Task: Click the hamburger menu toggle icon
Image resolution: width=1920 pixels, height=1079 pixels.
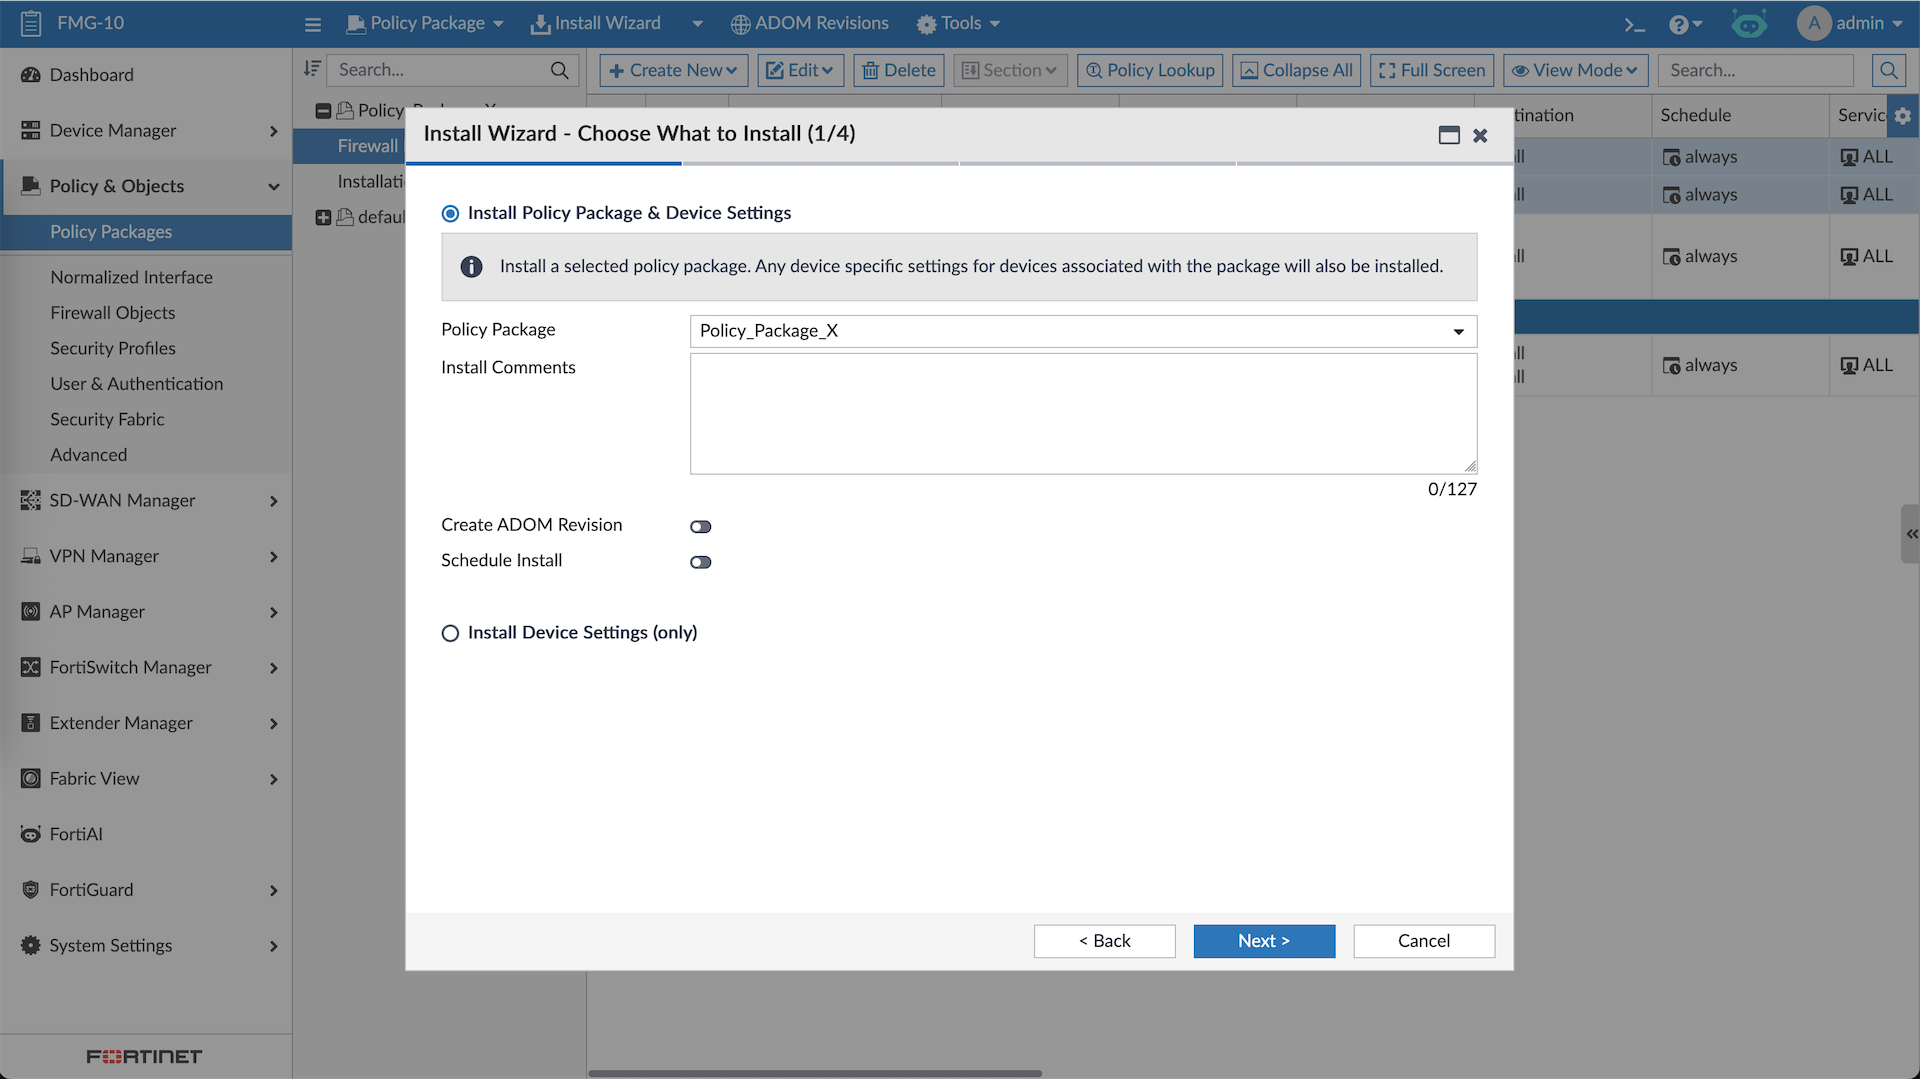Action: point(313,24)
